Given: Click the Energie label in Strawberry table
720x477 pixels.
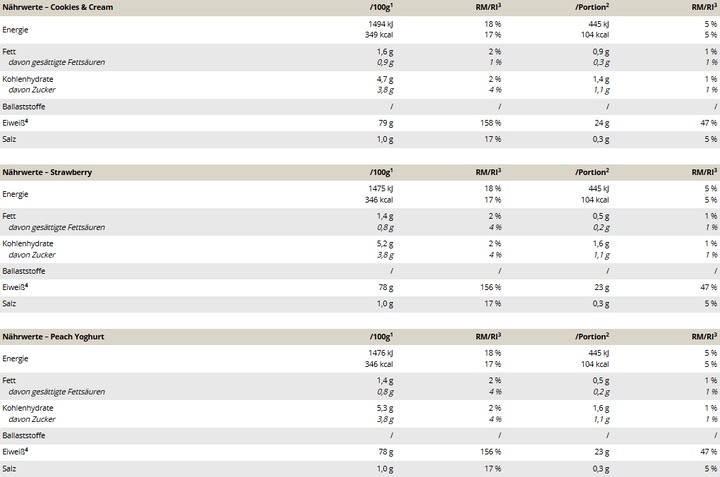Looking at the screenshot, I should click(x=15, y=194).
